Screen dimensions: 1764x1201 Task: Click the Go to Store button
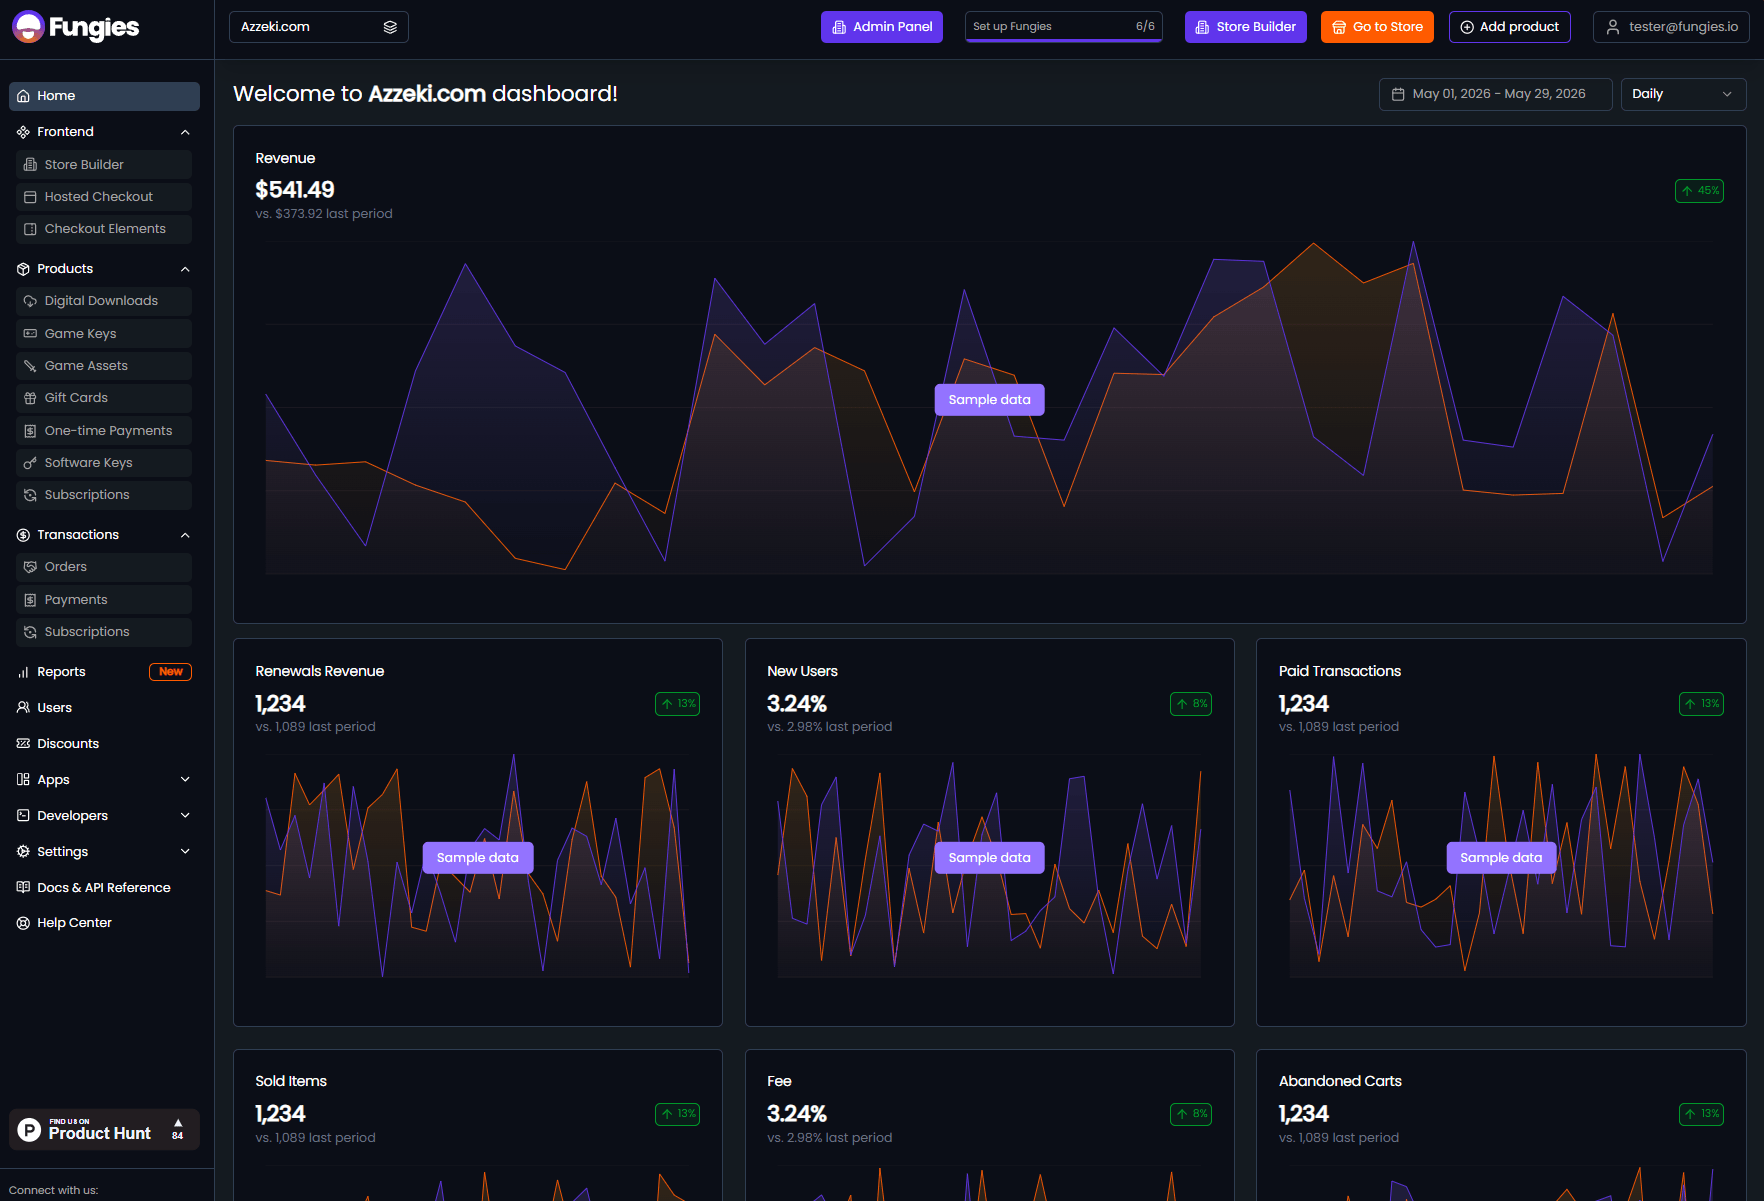1377,27
